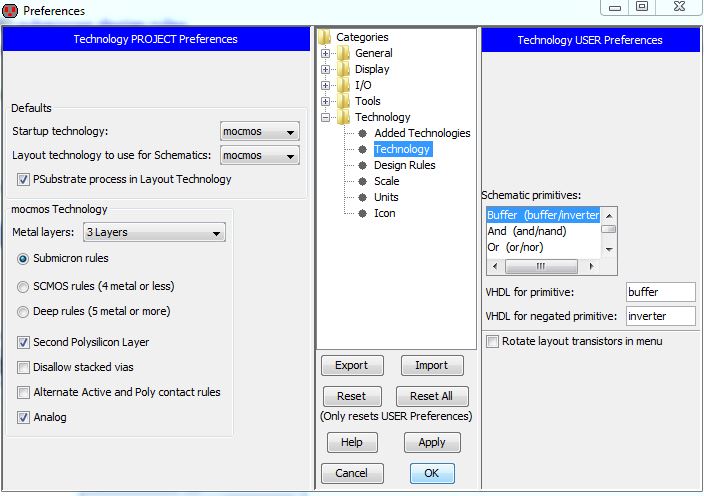Toggle the Analog checkbox
This screenshot has width=704, height=496.
[23, 417]
